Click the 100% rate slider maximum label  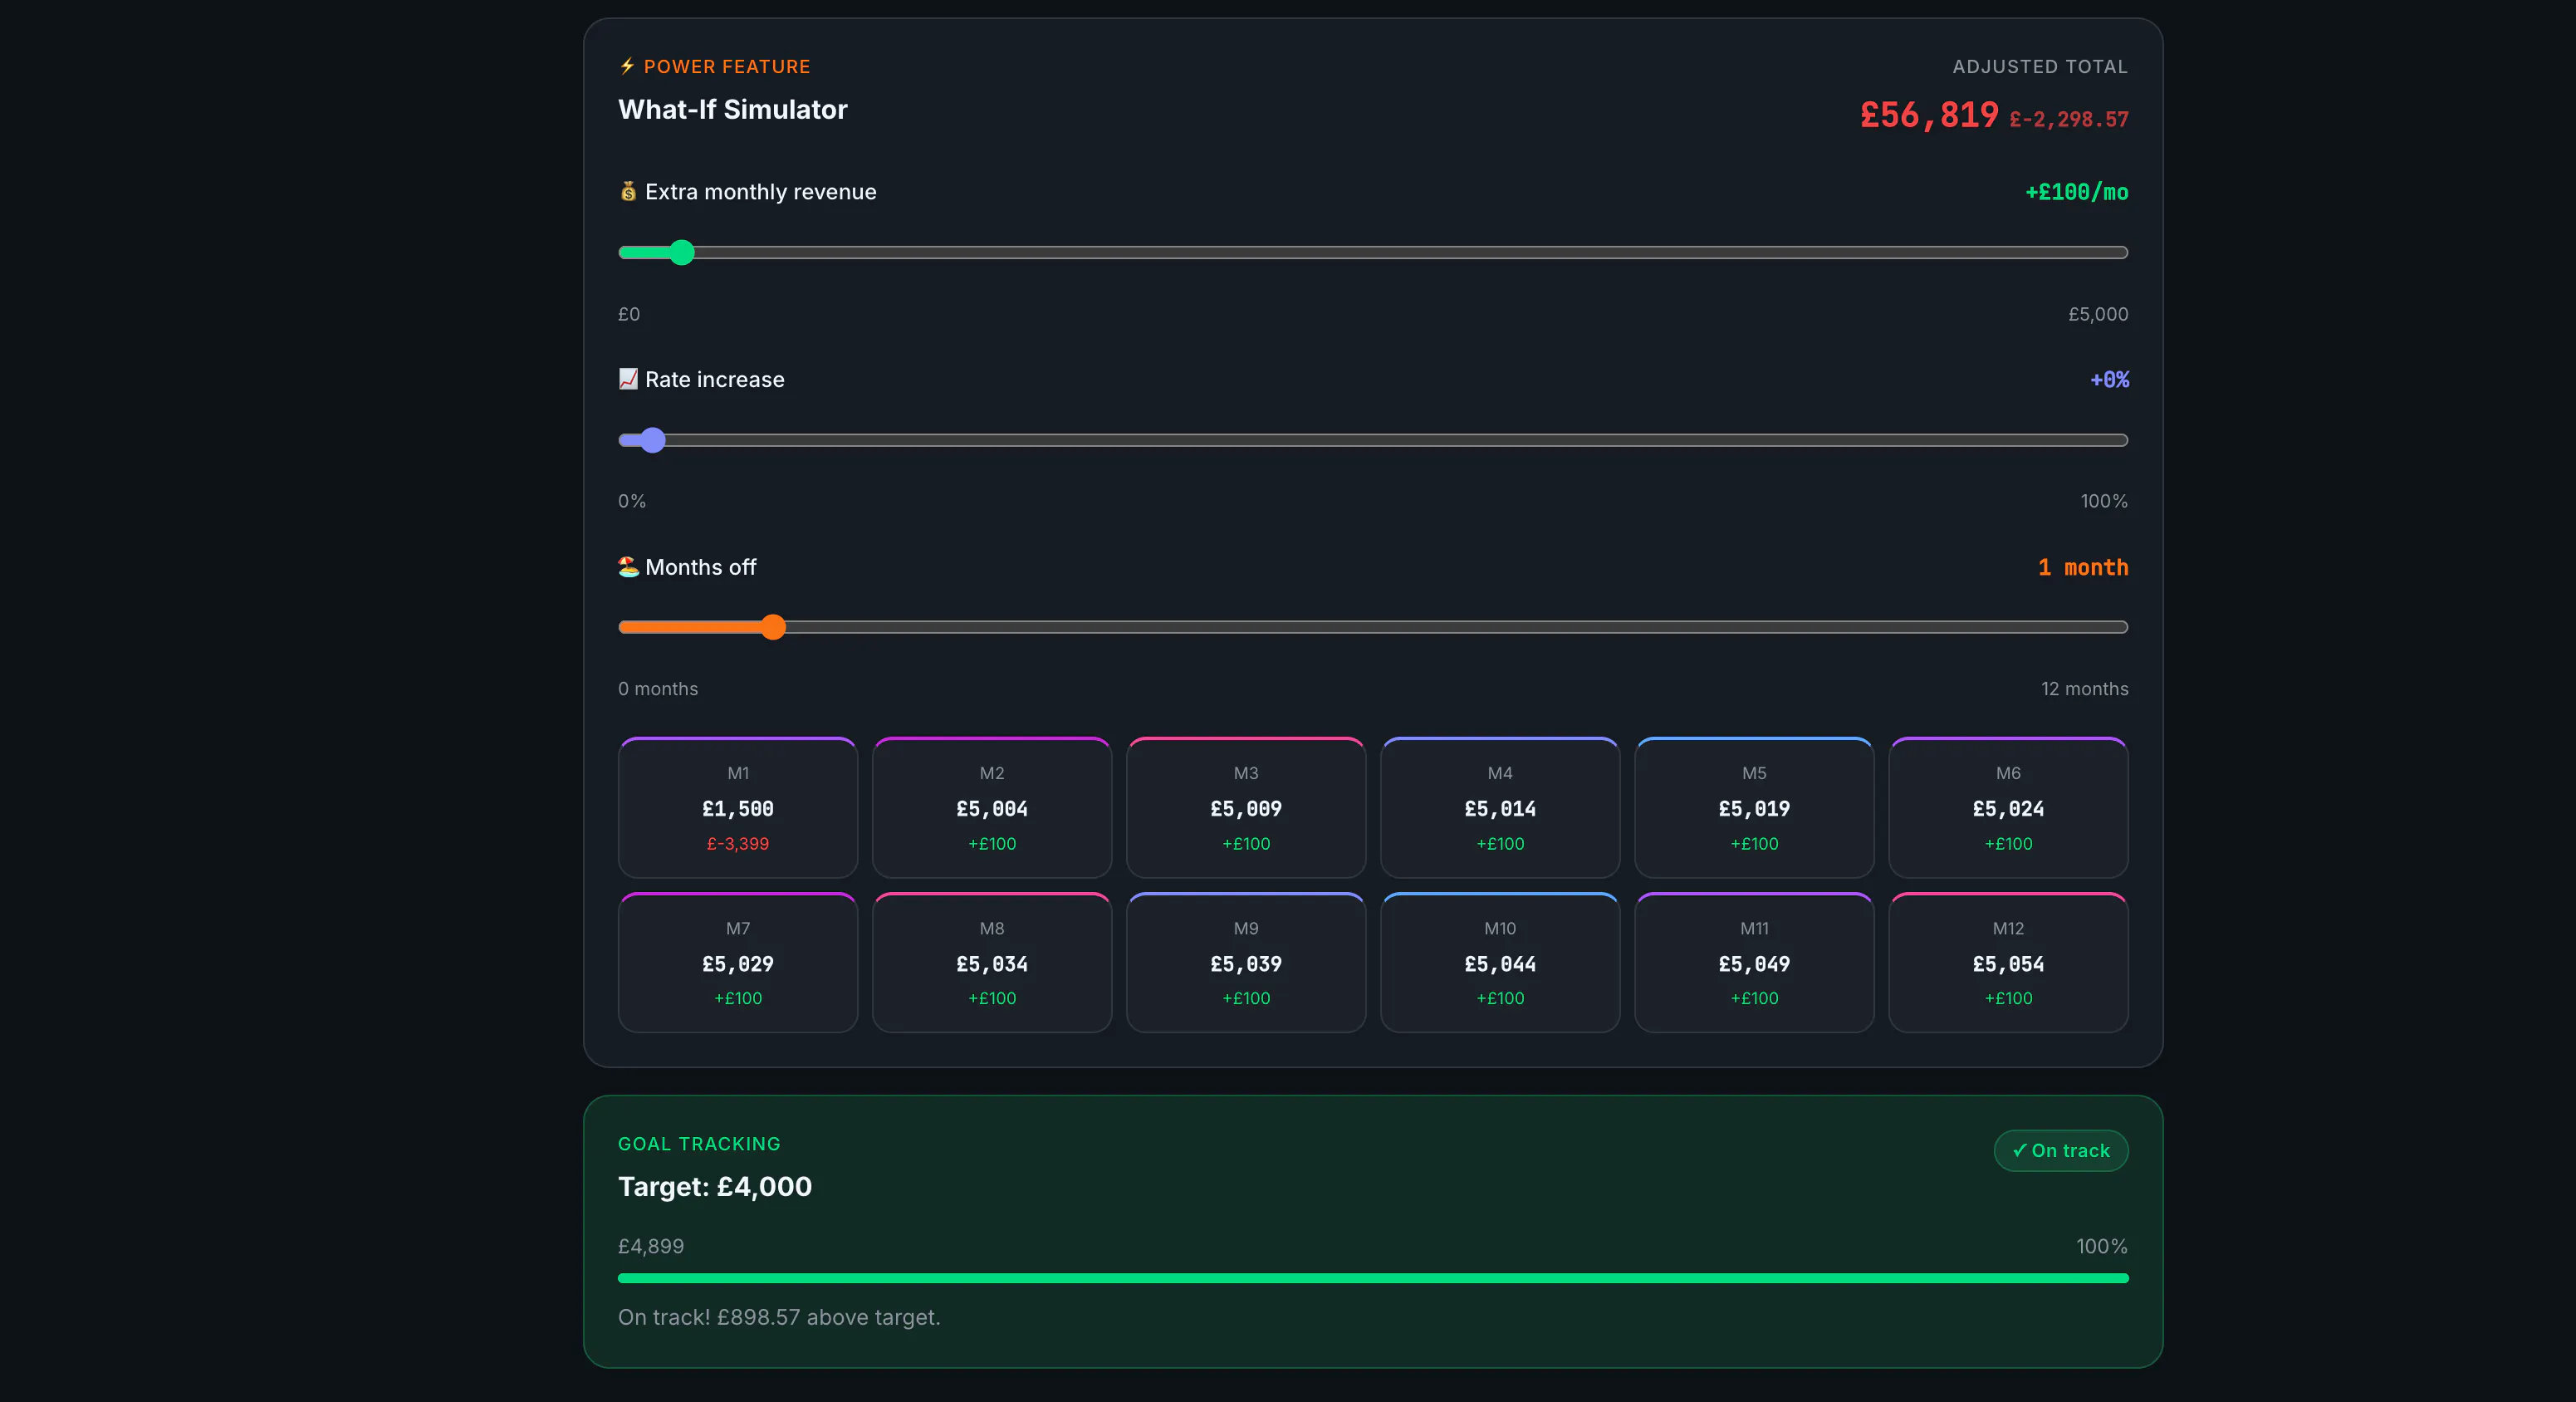point(2104,501)
